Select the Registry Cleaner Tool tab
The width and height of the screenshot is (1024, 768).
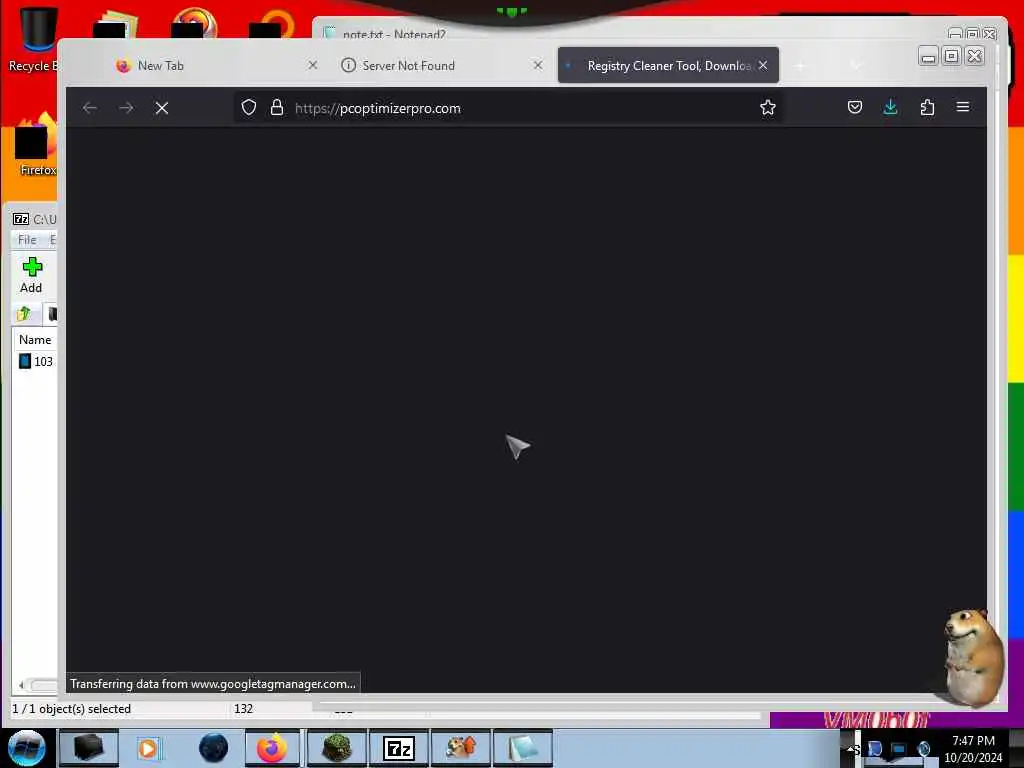(x=668, y=65)
